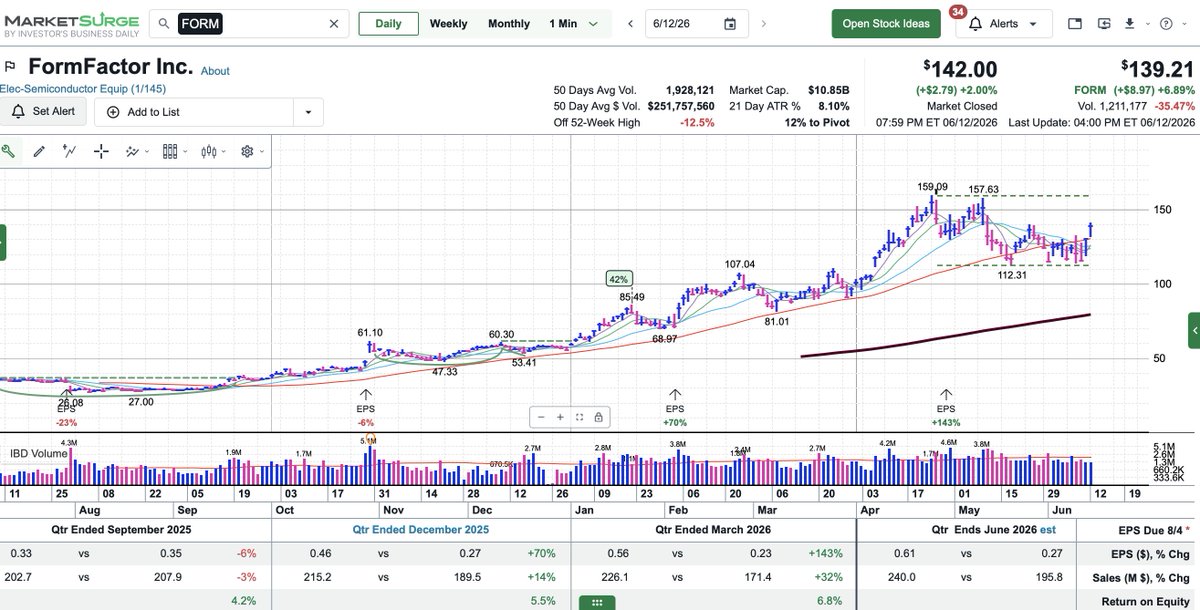
Task: Go to previous date with left arrow
Action: pos(630,23)
